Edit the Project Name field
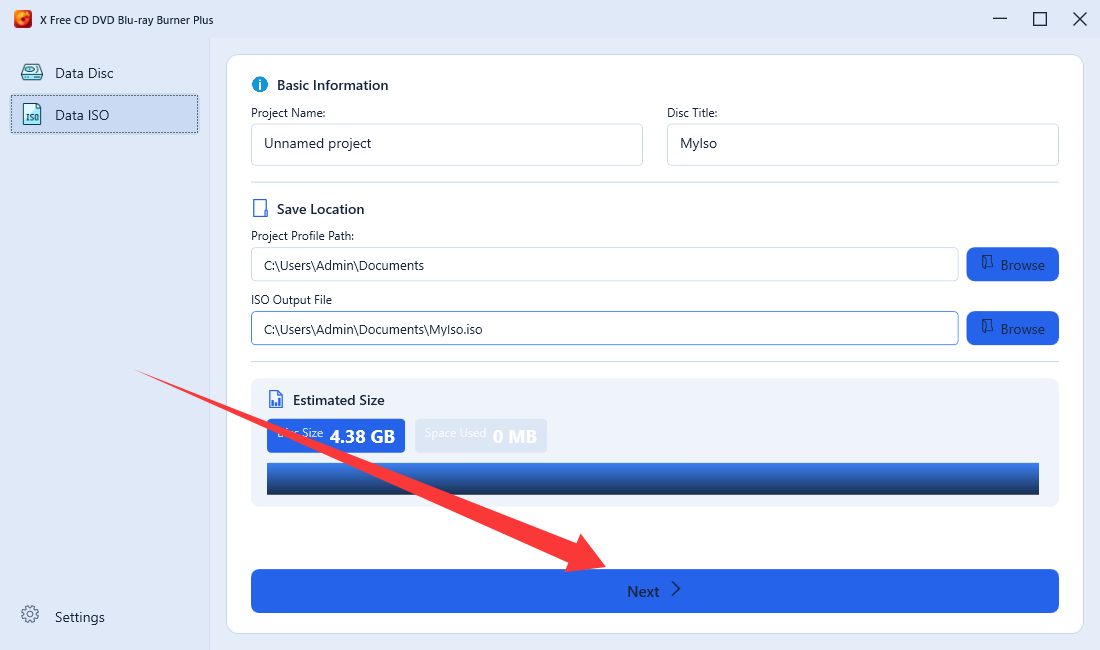 click(447, 144)
